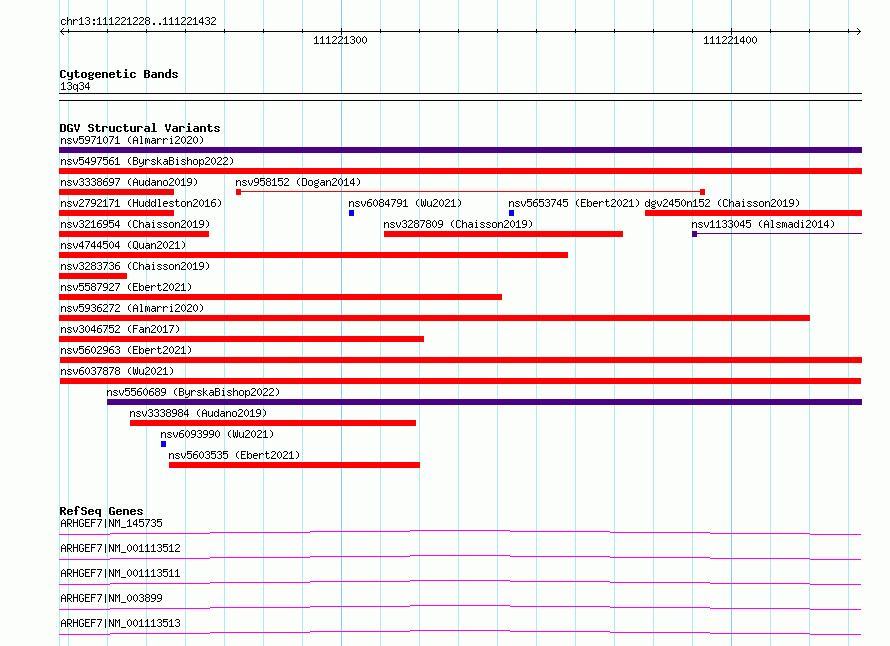Open ARHGEF7|NM_001113513 gene label

(x=120, y=623)
